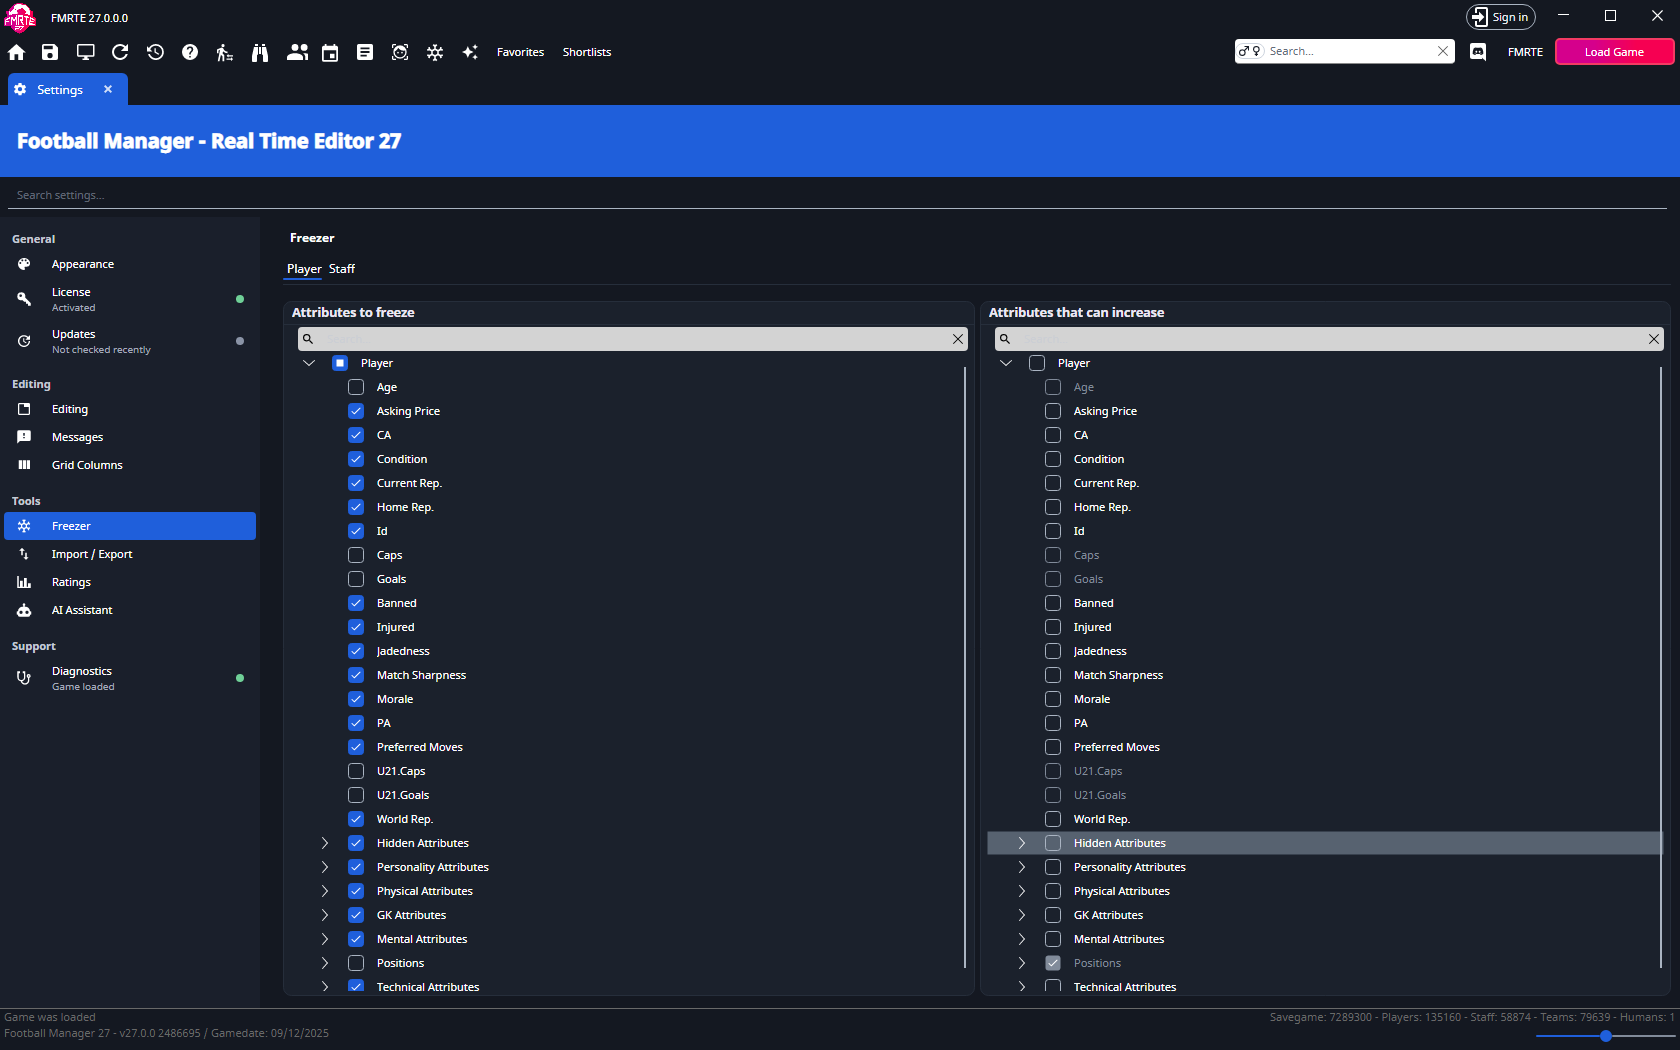Click the face scan icon
This screenshot has width=1680, height=1050.
tap(400, 52)
